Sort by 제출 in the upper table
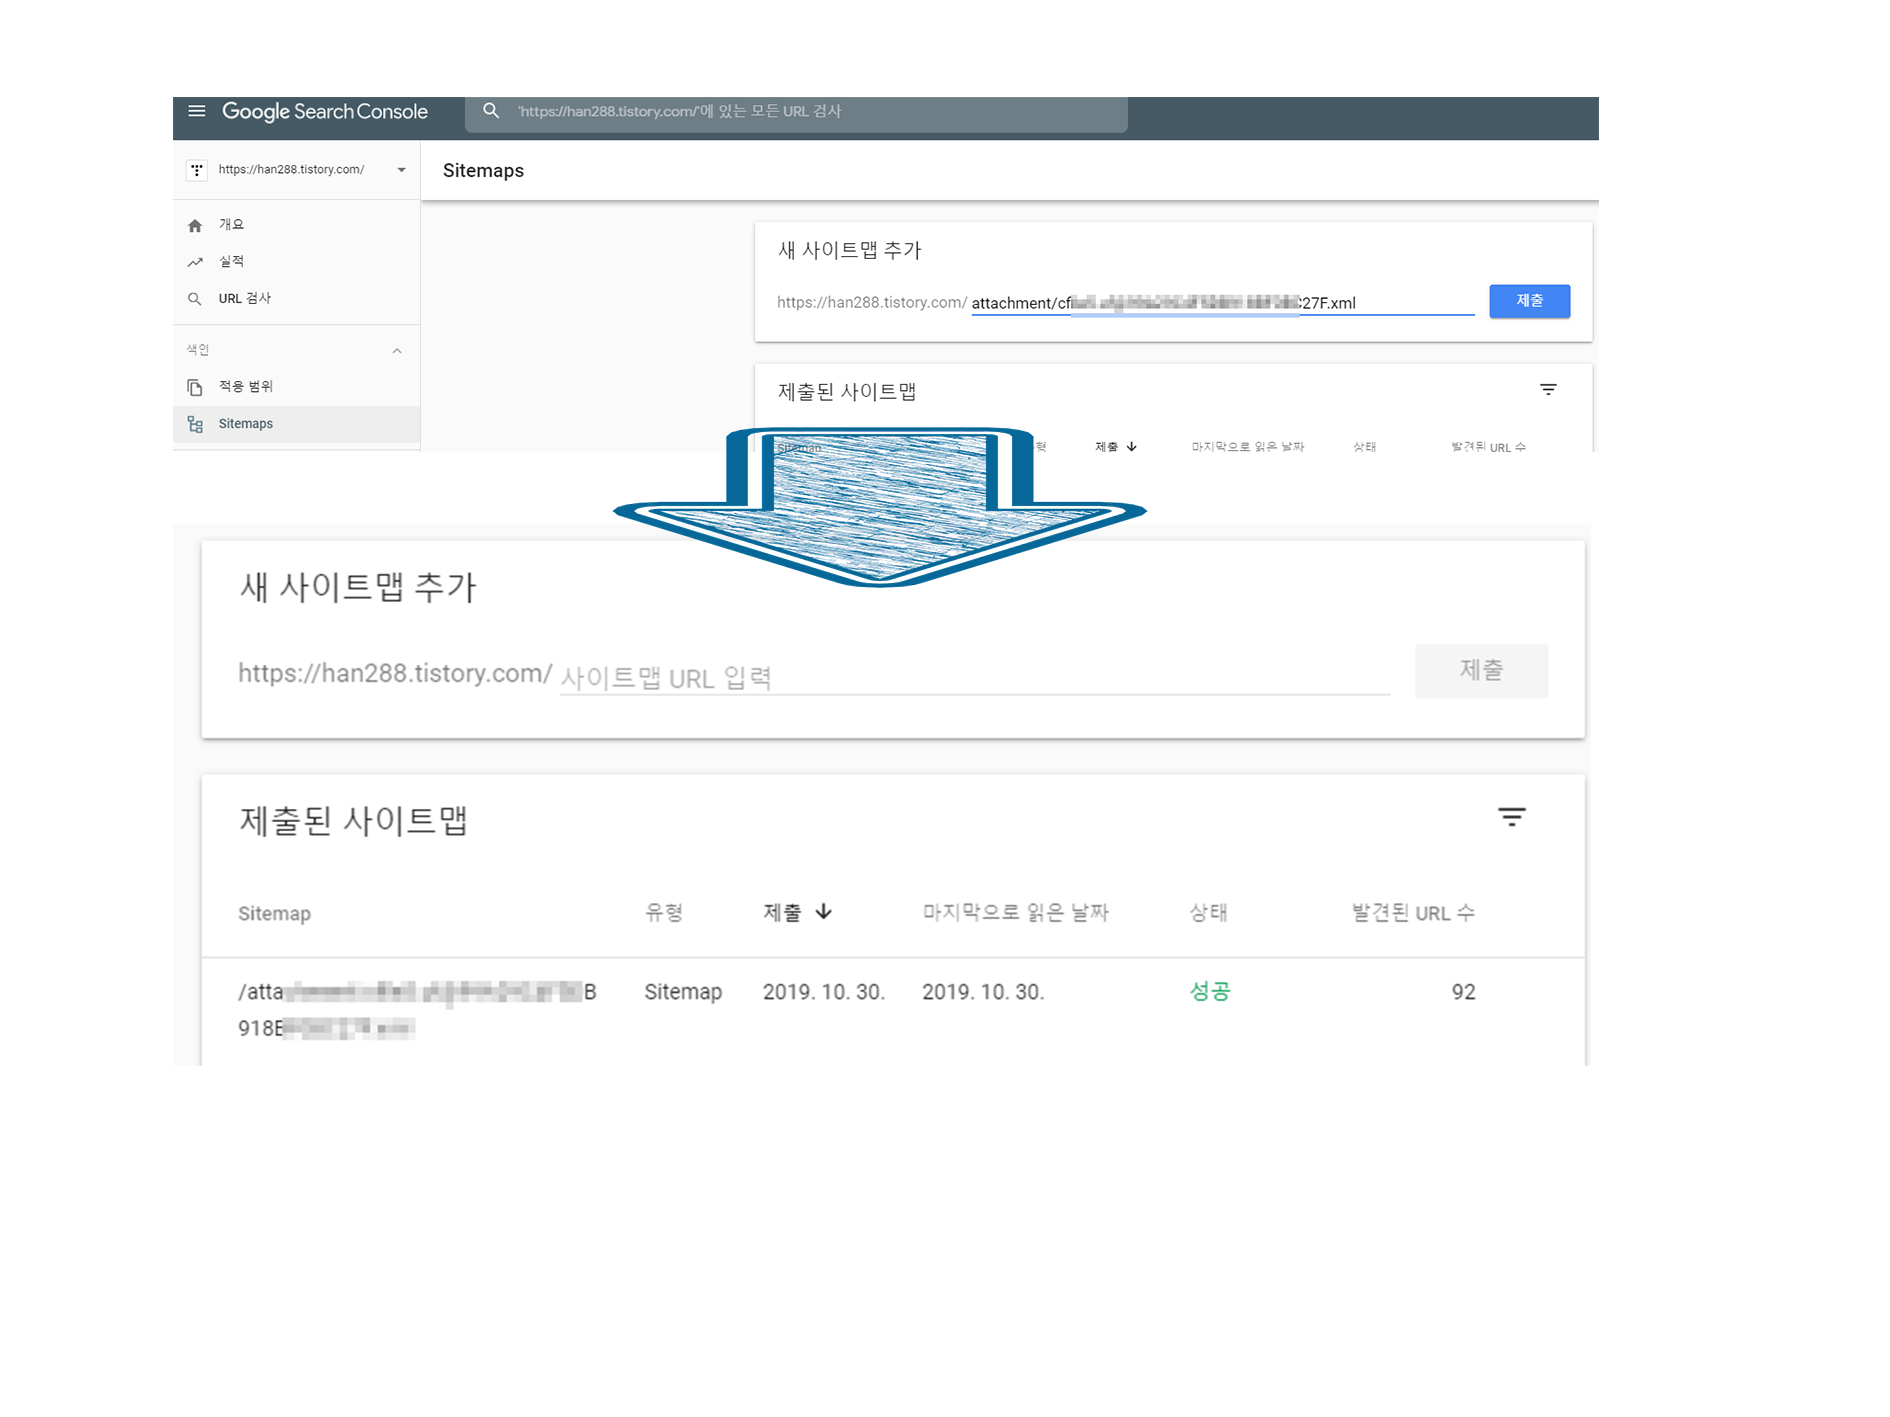The image size is (1890, 1417). (x=1115, y=447)
